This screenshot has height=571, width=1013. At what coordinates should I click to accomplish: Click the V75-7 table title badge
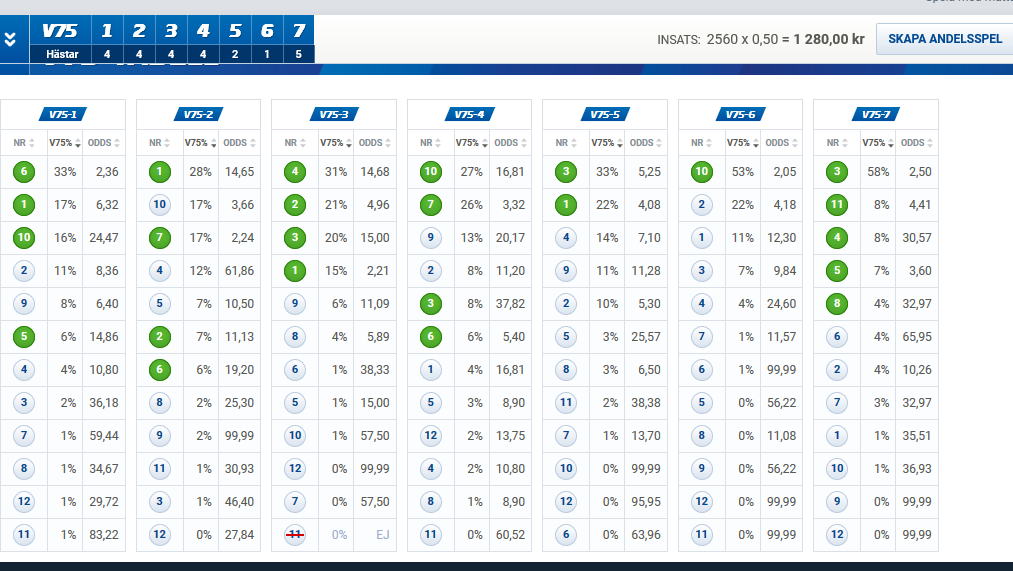click(x=875, y=114)
